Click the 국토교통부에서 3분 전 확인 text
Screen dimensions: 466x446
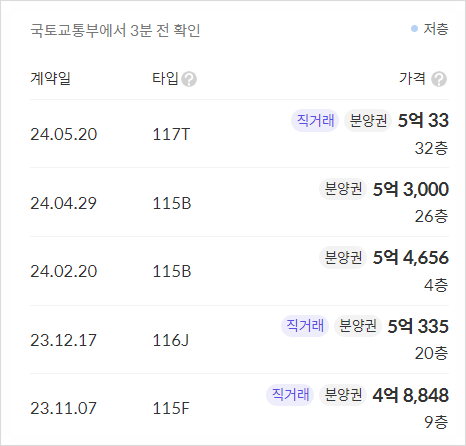tap(115, 30)
